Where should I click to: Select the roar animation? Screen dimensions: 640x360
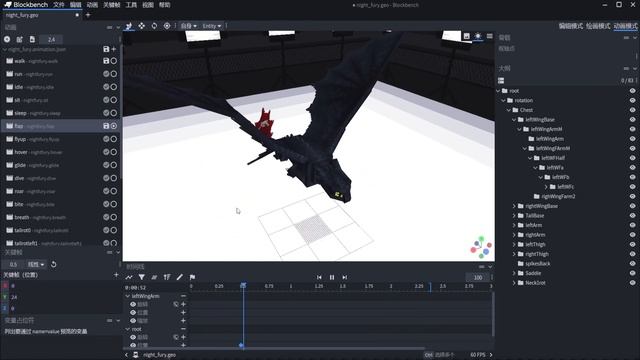60,191
